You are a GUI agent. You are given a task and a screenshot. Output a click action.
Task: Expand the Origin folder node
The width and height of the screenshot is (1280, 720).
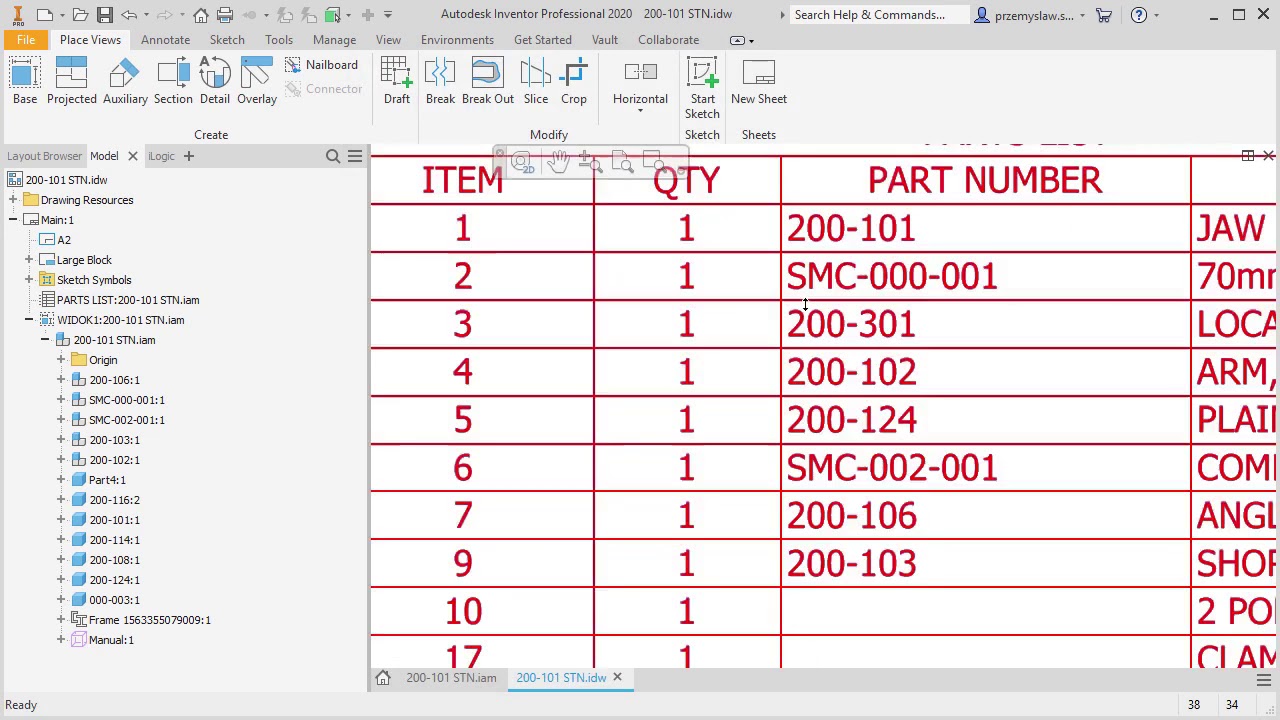click(x=61, y=360)
